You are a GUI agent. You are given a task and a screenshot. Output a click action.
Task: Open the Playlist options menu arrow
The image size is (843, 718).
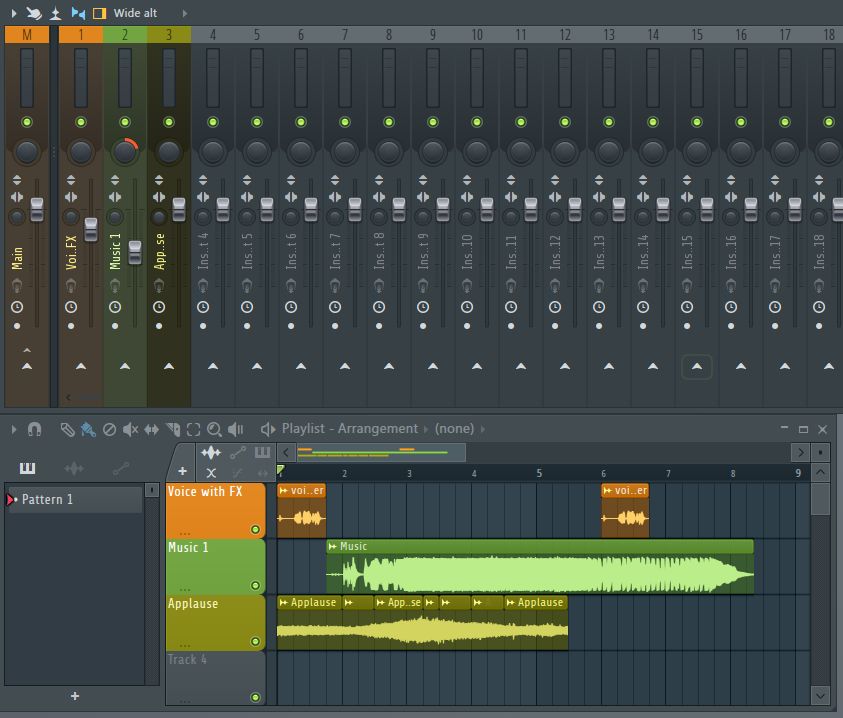coord(14,429)
